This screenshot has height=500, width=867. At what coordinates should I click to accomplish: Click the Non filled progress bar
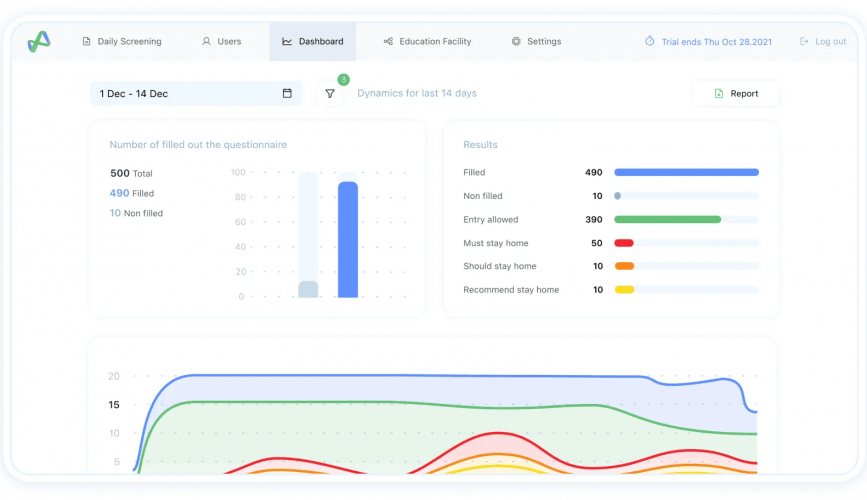[686, 196]
